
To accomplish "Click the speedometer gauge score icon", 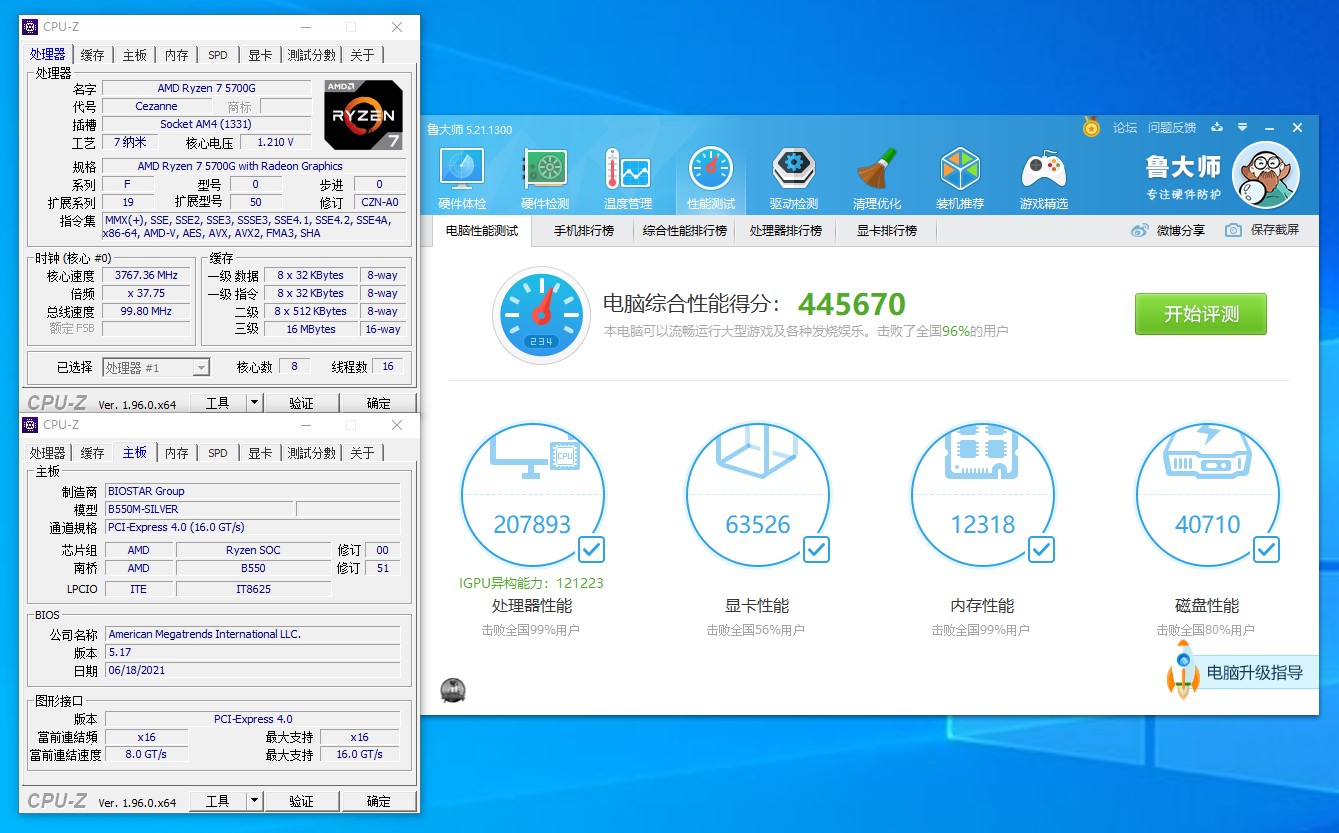I will 541,315.
